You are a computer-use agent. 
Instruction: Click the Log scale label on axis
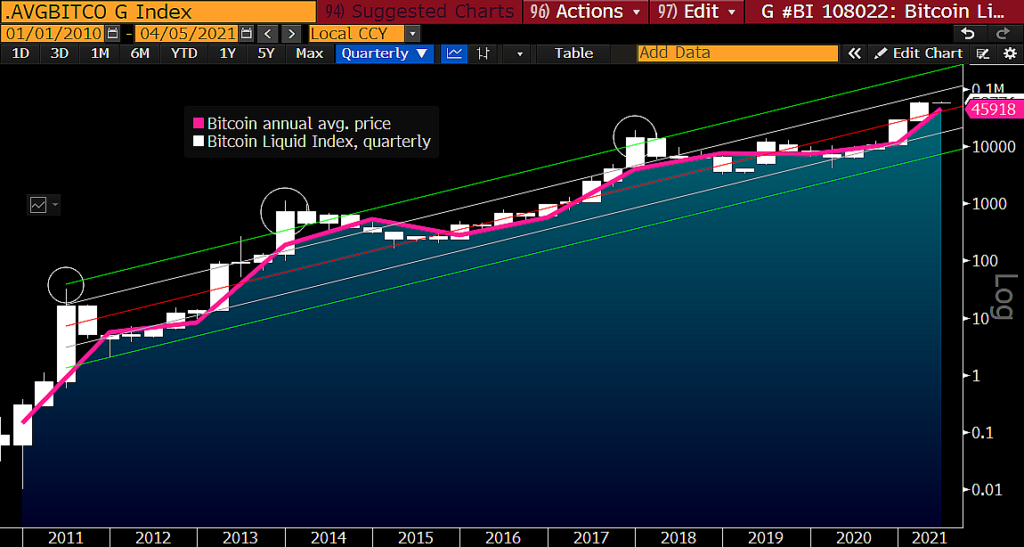pos(1006,297)
